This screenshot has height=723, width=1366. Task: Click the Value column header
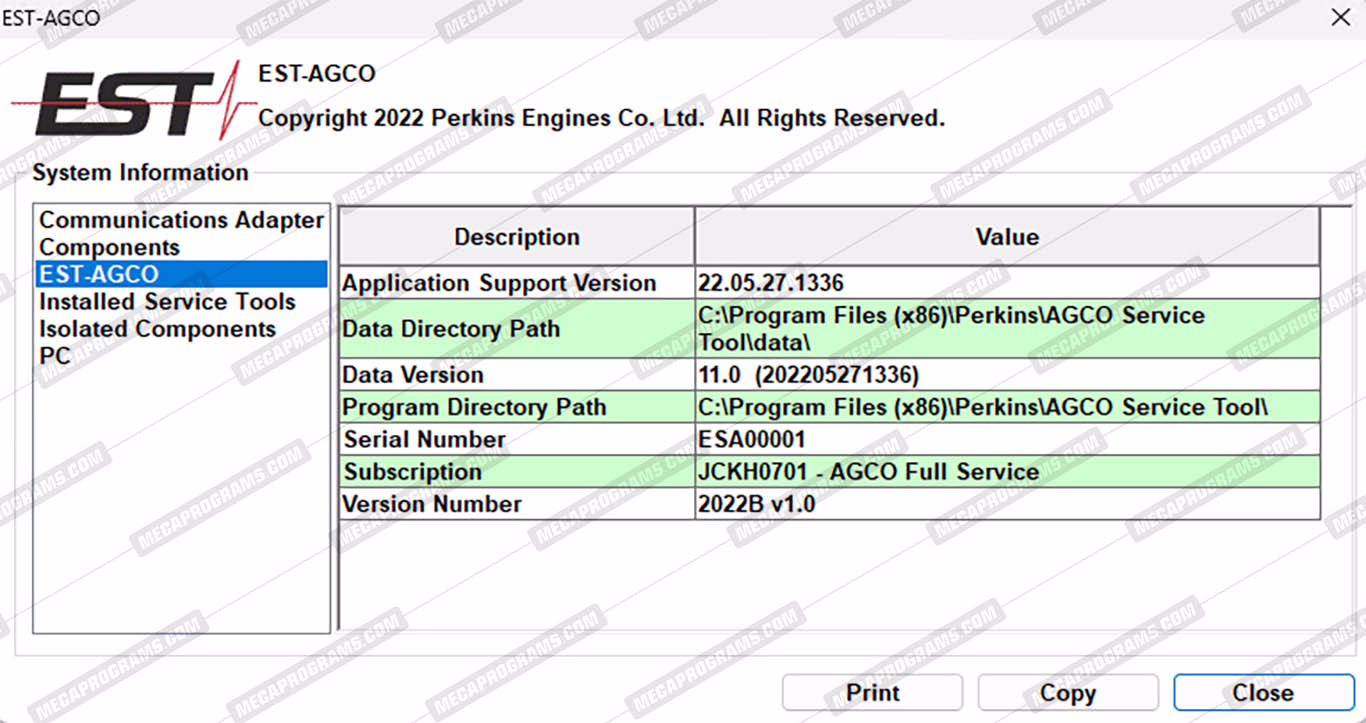1006,237
